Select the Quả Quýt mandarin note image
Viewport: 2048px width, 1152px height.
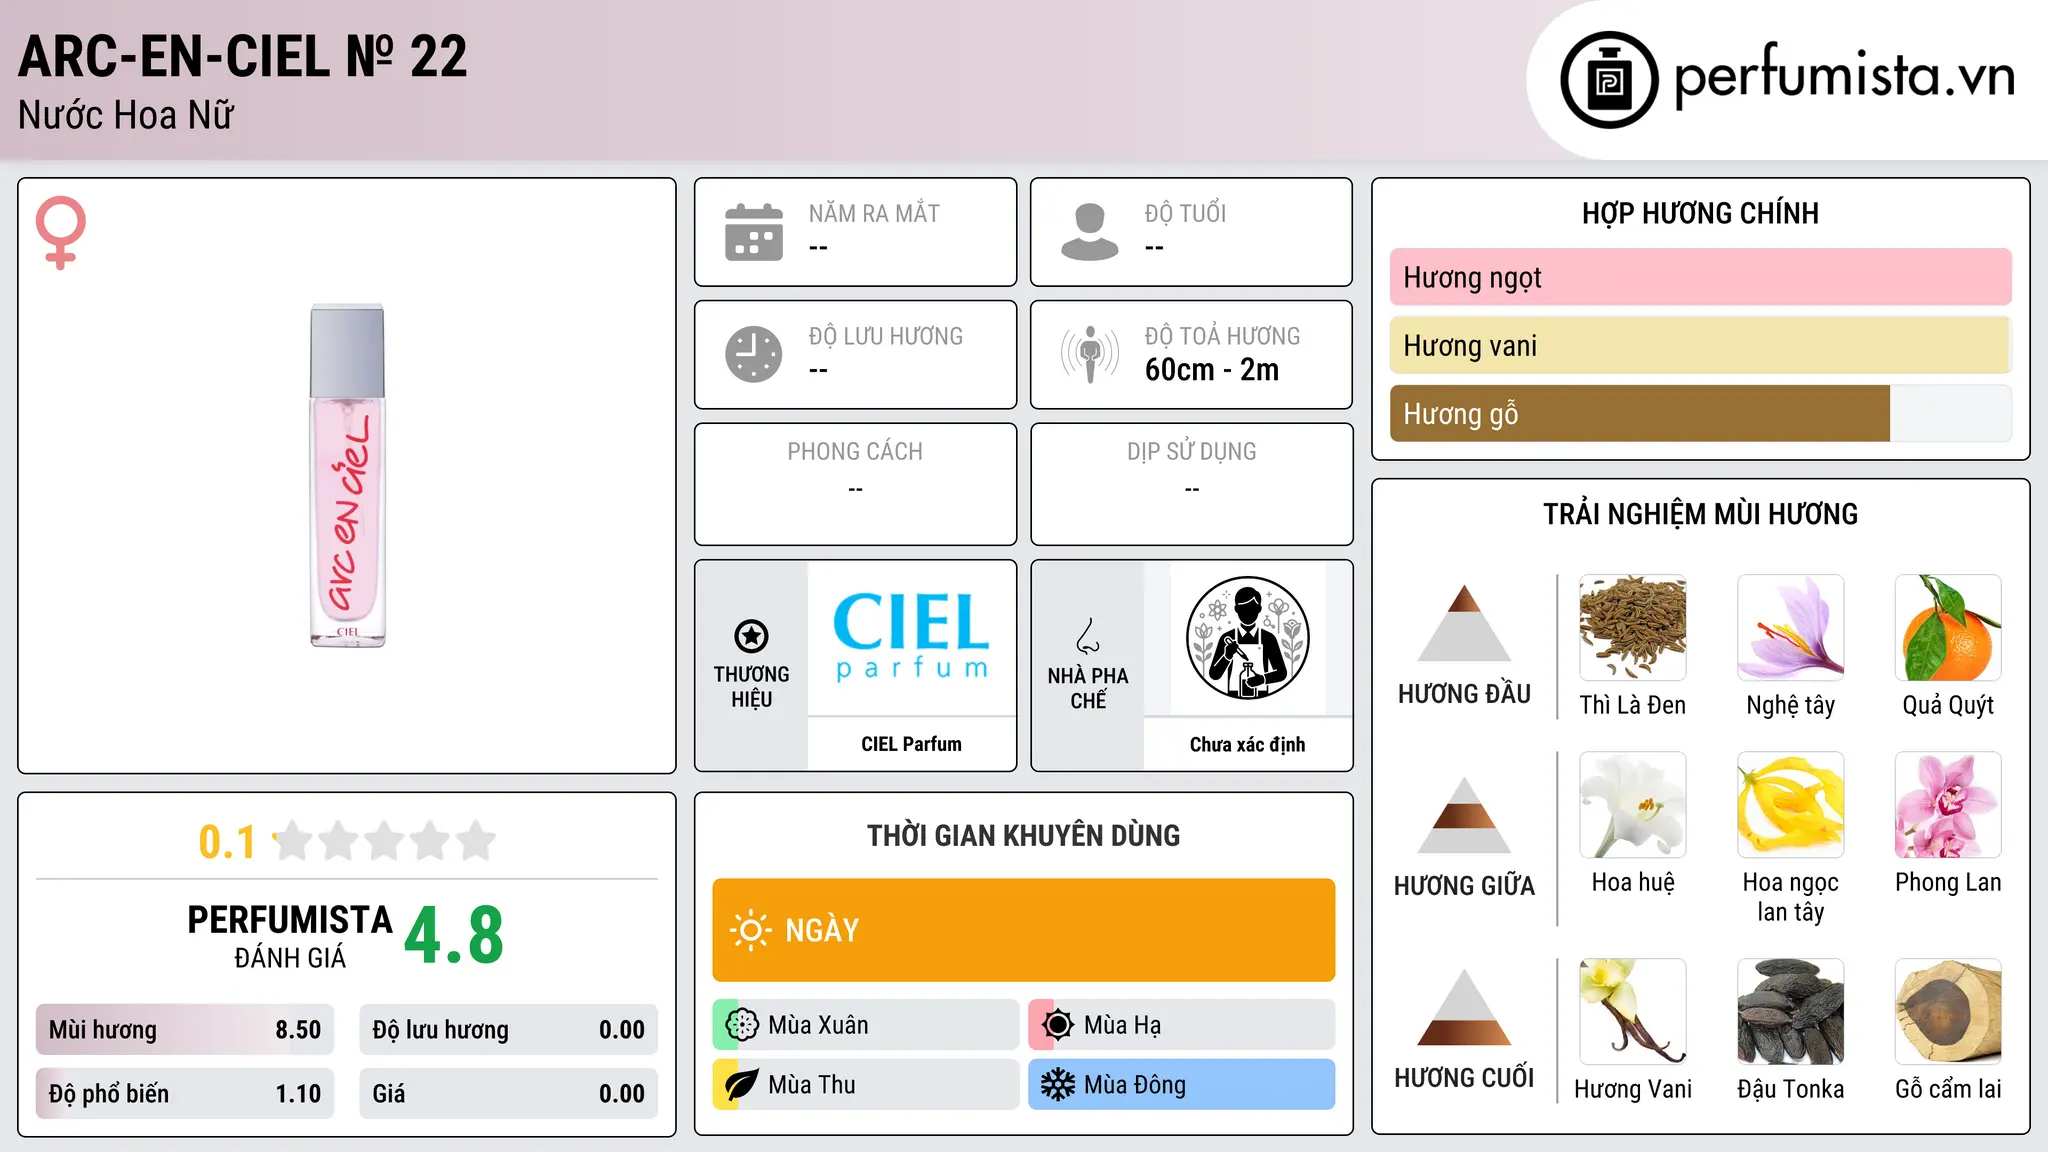click(x=1948, y=628)
